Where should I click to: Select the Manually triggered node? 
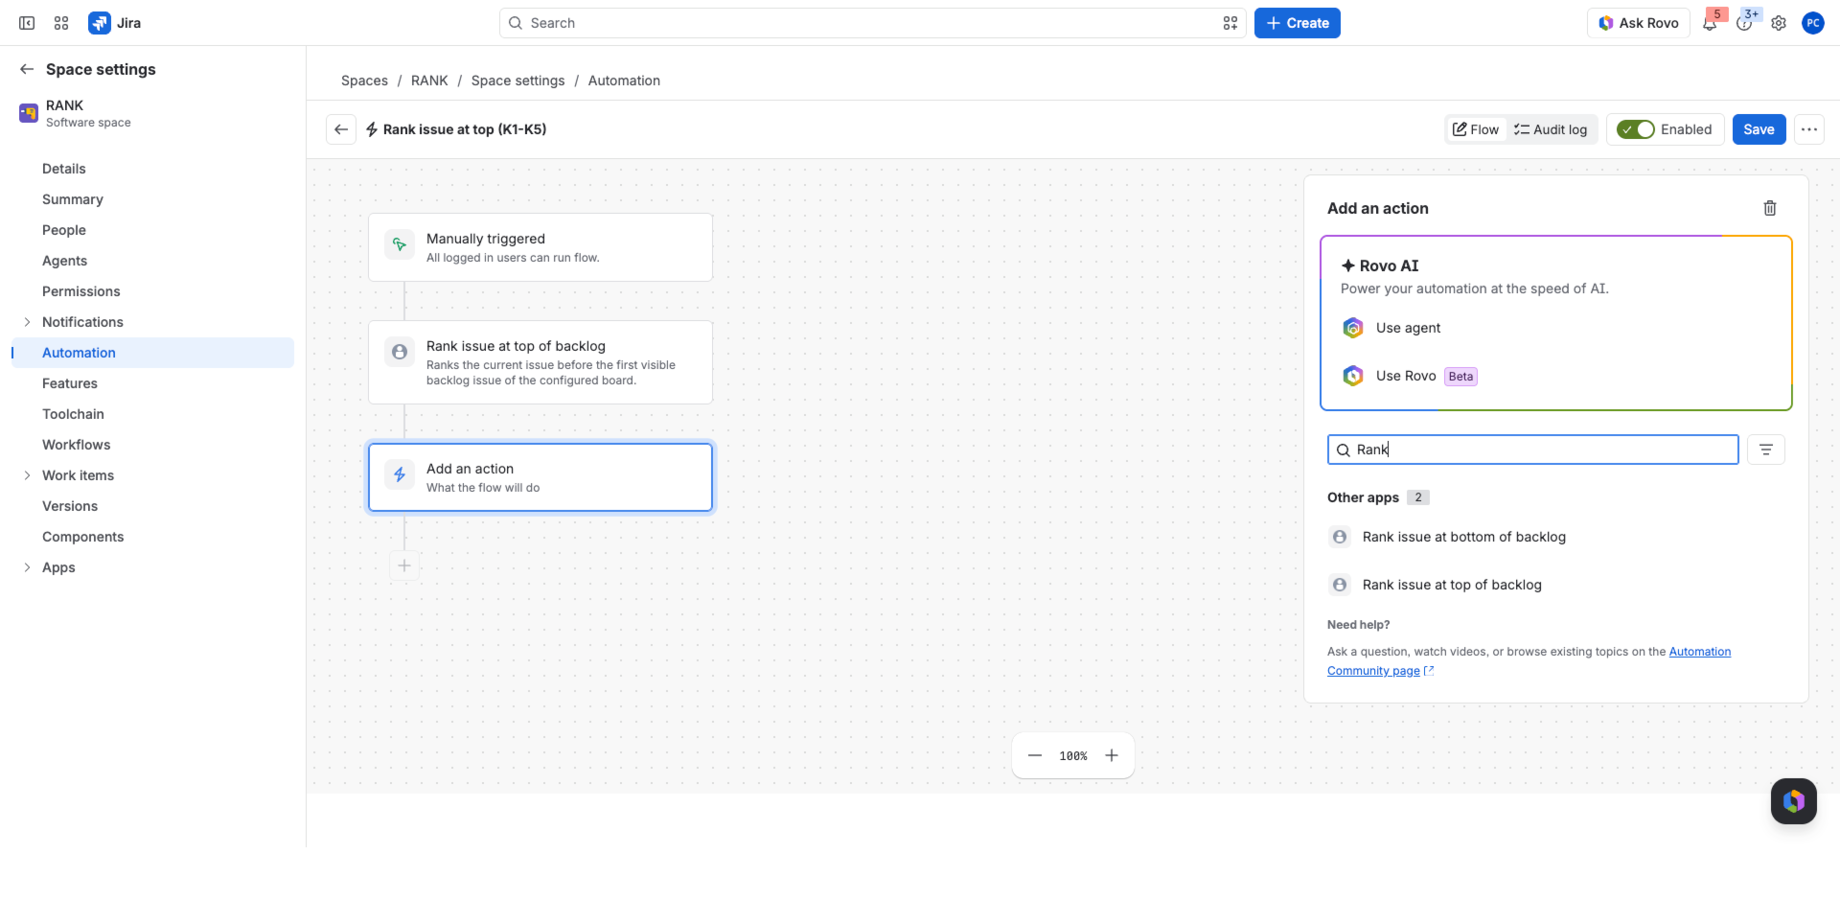[540, 247]
